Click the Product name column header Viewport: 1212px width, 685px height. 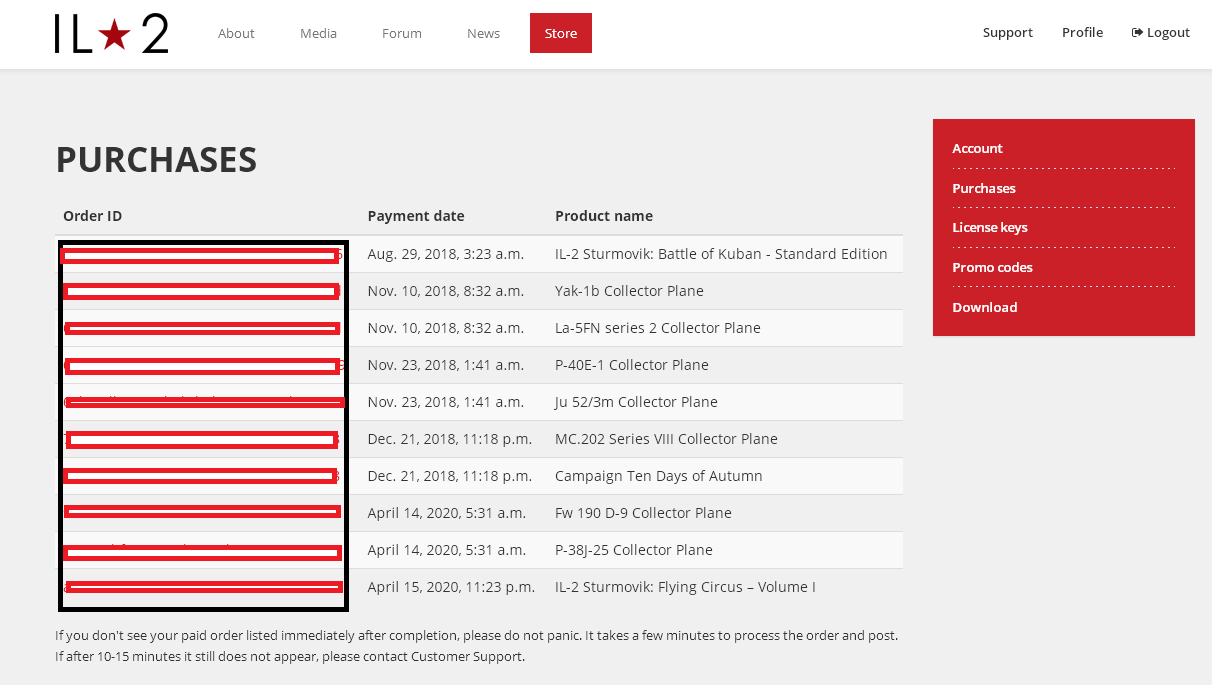604,216
